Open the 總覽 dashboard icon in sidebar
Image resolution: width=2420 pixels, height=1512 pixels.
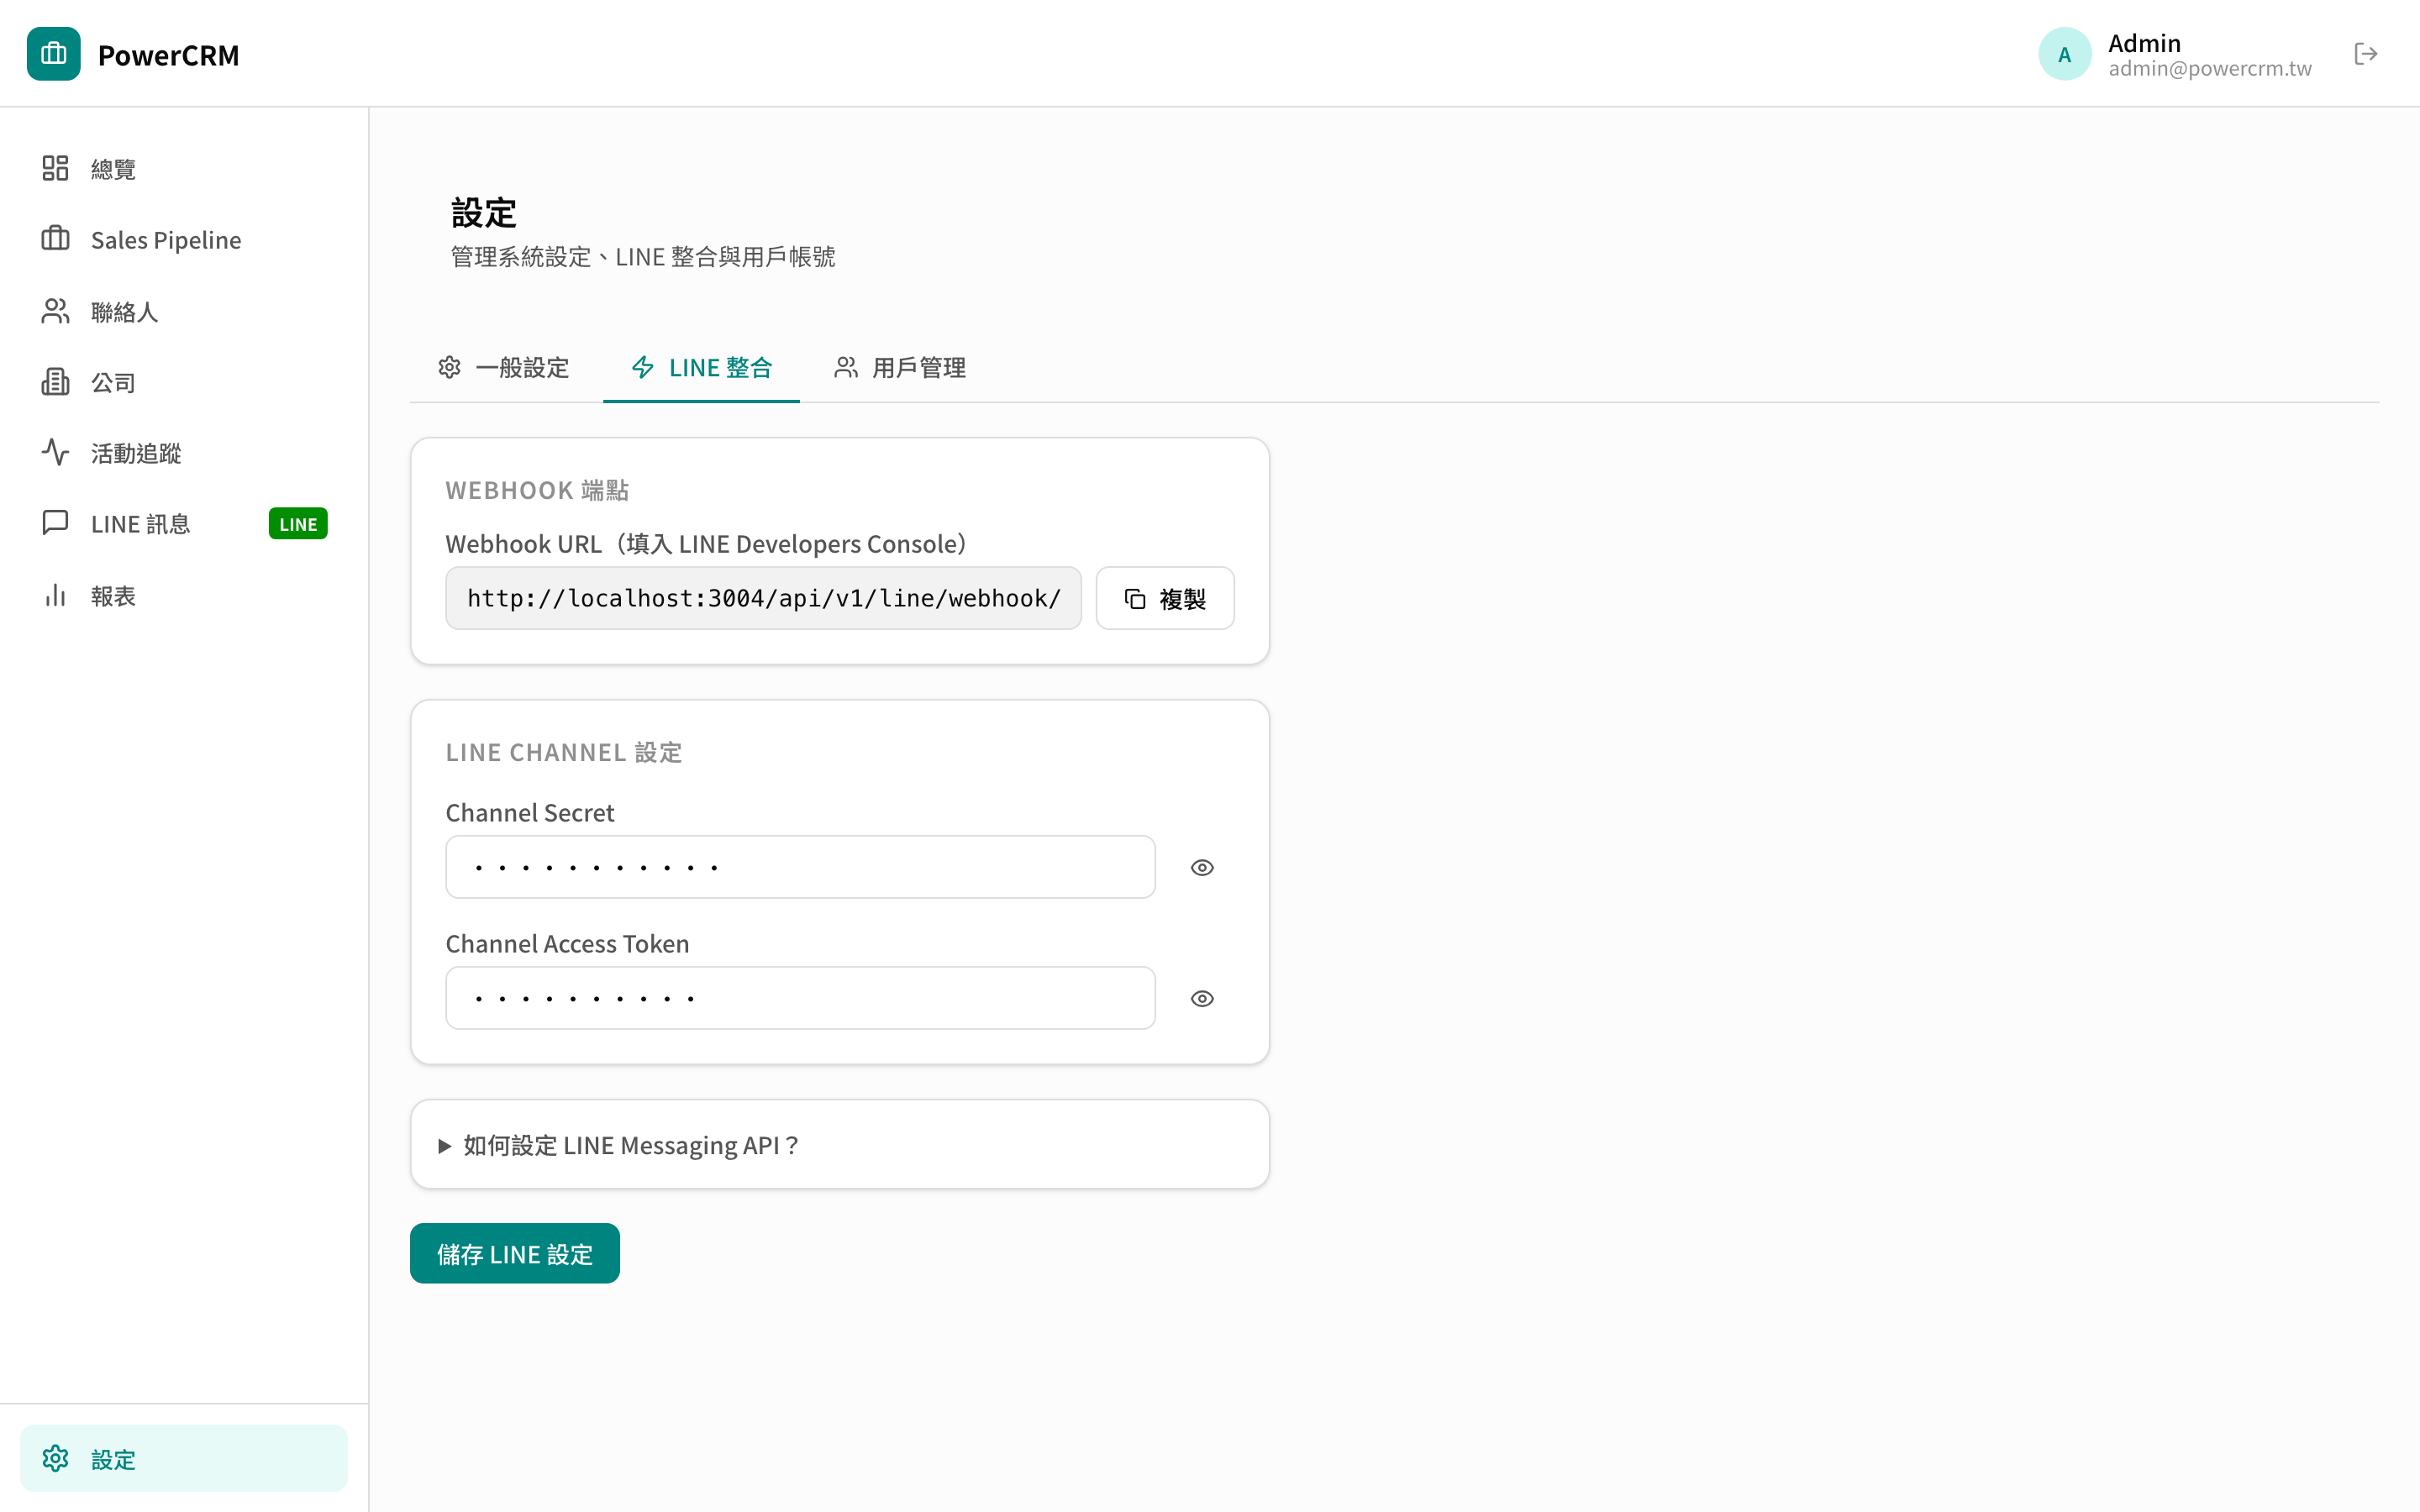tap(55, 168)
